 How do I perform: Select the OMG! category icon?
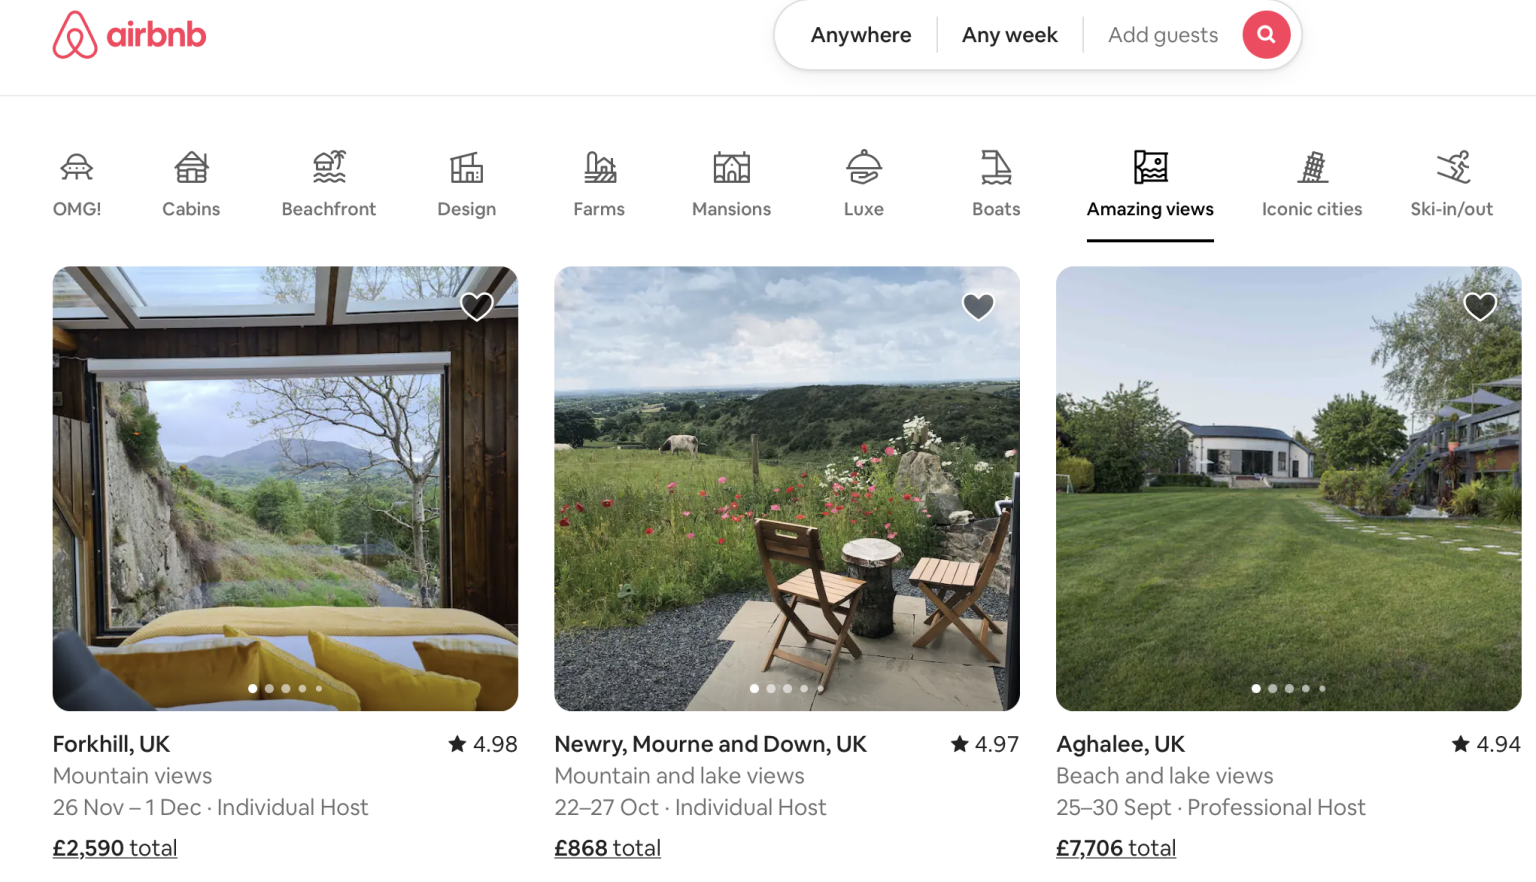pos(77,168)
